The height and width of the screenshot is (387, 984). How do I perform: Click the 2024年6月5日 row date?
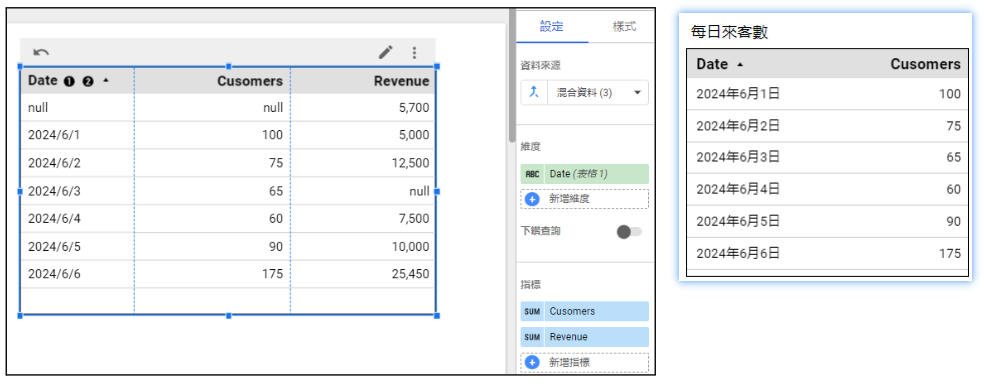[x=738, y=221]
